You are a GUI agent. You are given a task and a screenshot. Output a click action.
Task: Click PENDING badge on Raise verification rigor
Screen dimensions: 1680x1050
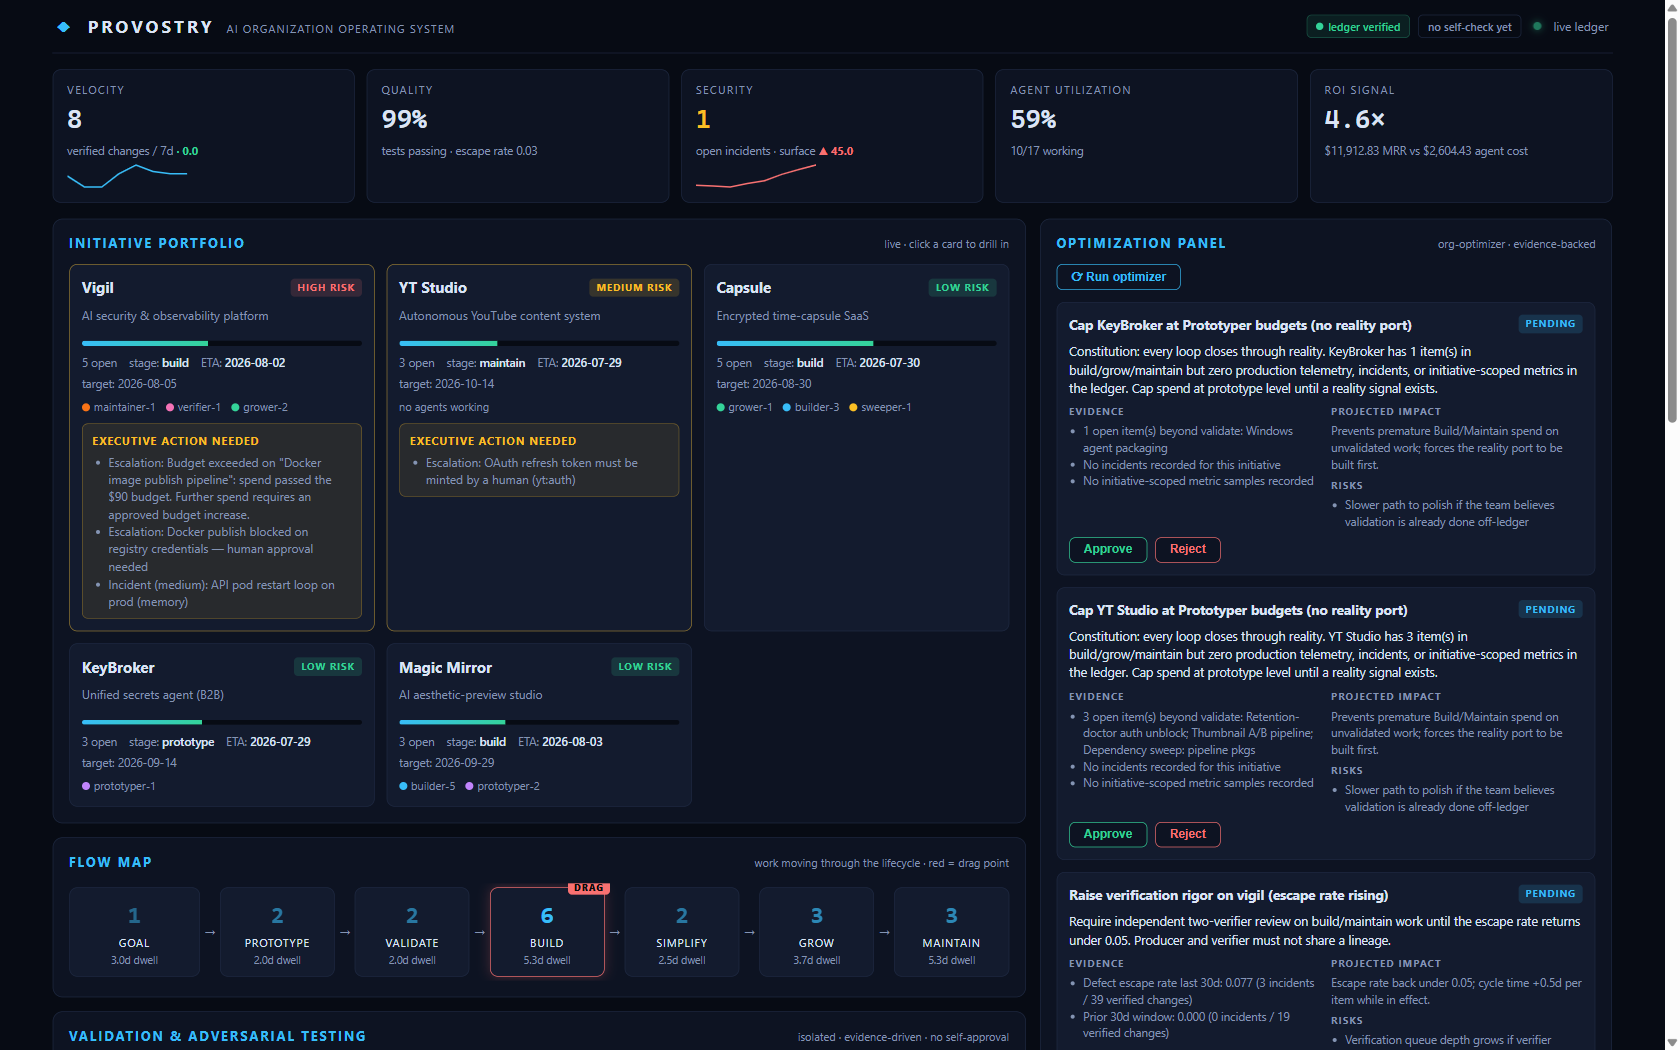click(1550, 894)
